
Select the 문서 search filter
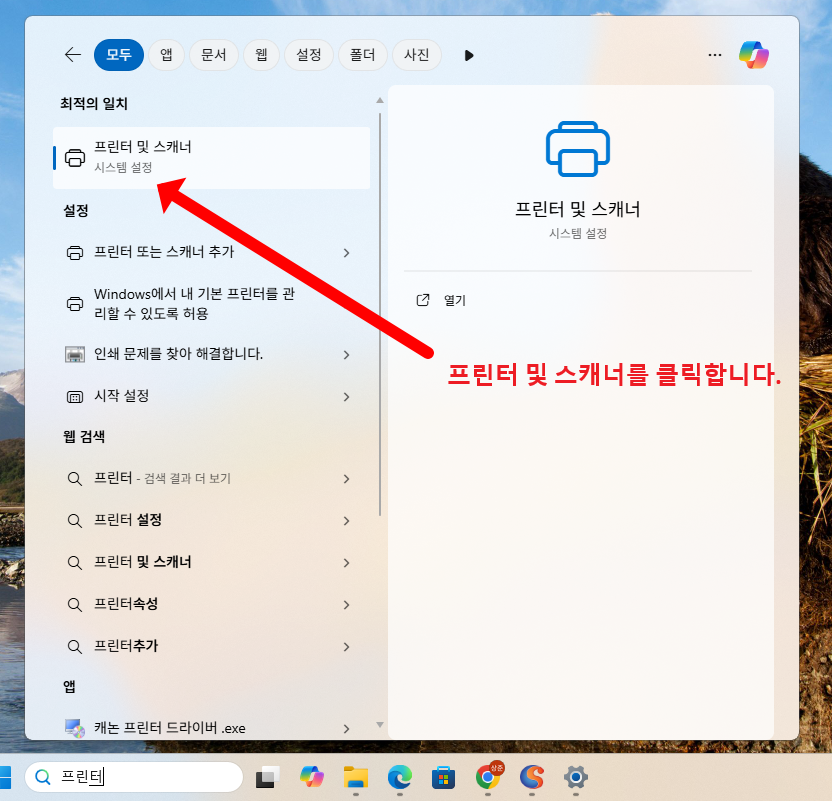[x=213, y=55]
